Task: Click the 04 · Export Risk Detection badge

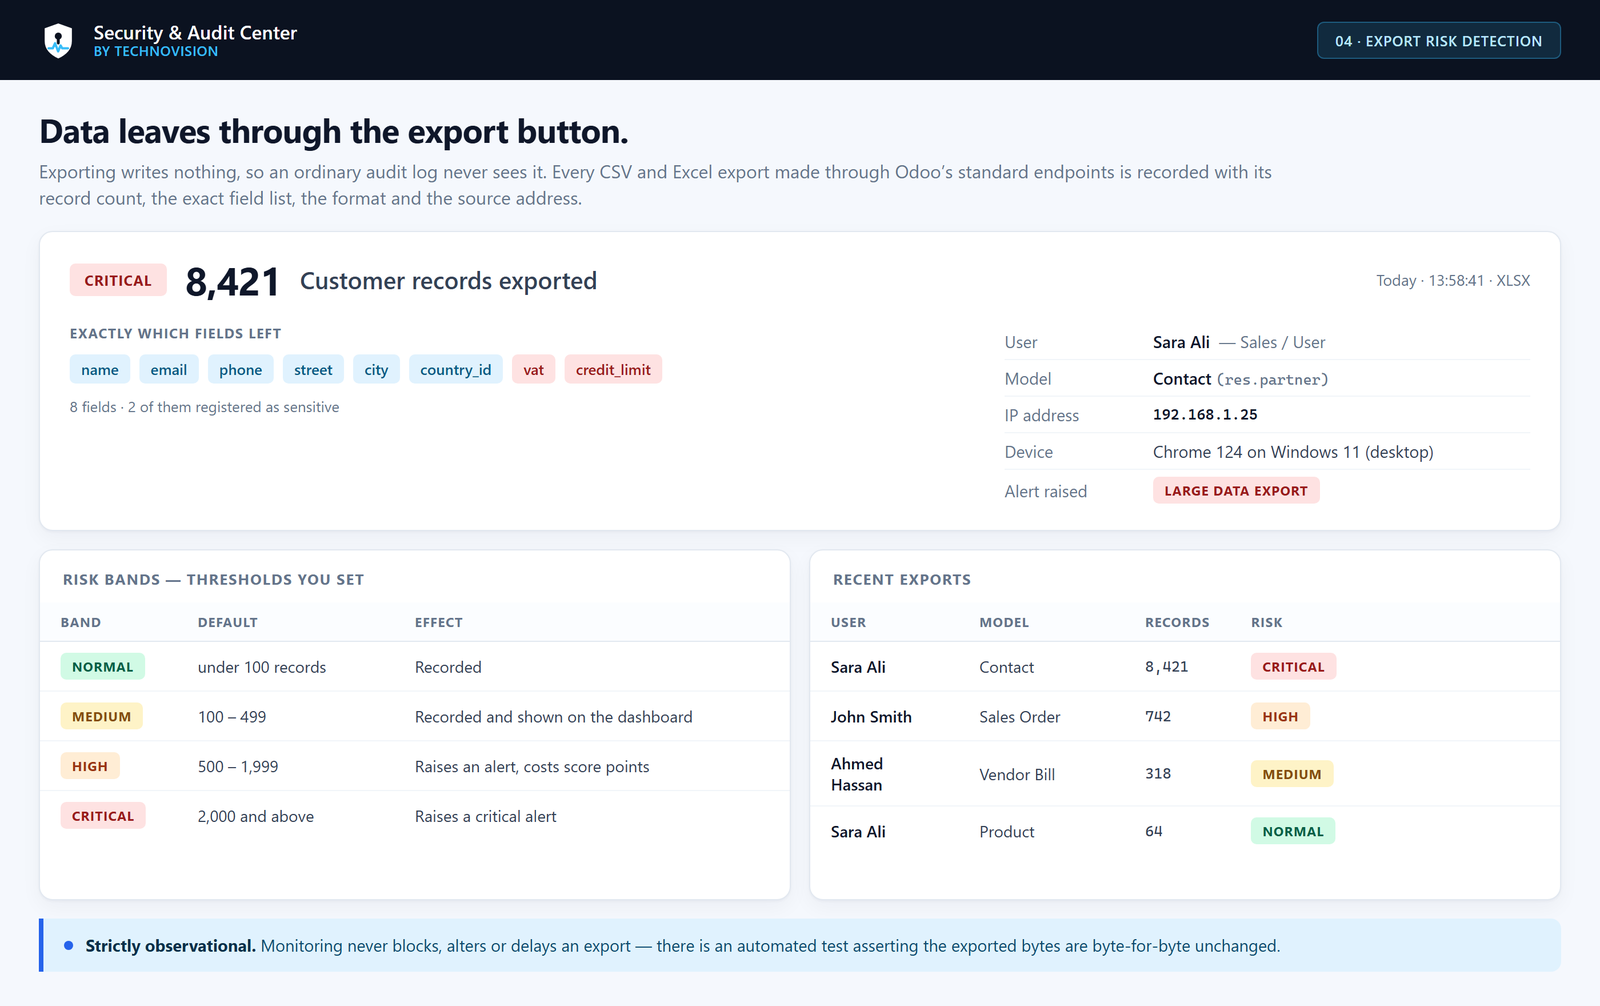Action: (x=1438, y=41)
